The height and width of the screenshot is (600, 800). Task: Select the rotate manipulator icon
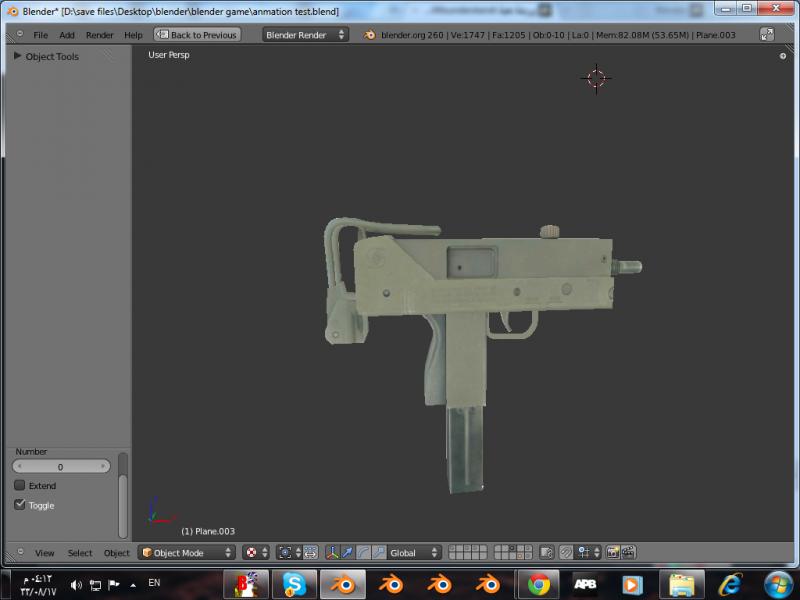pos(363,553)
